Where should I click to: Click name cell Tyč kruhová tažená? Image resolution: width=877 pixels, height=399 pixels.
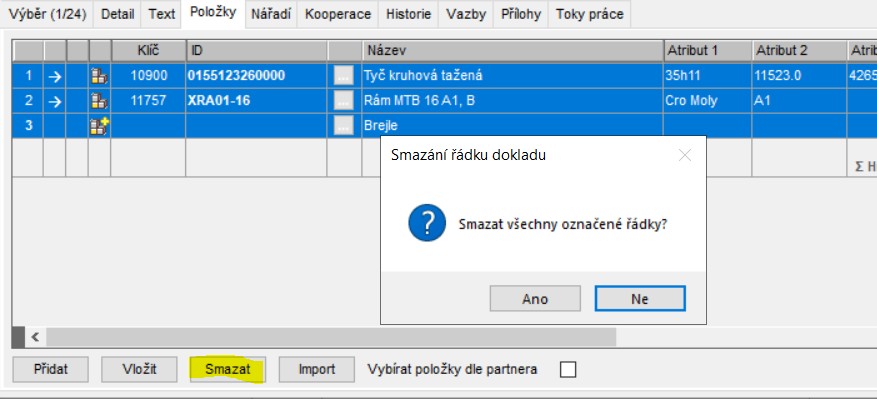tap(513, 76)
